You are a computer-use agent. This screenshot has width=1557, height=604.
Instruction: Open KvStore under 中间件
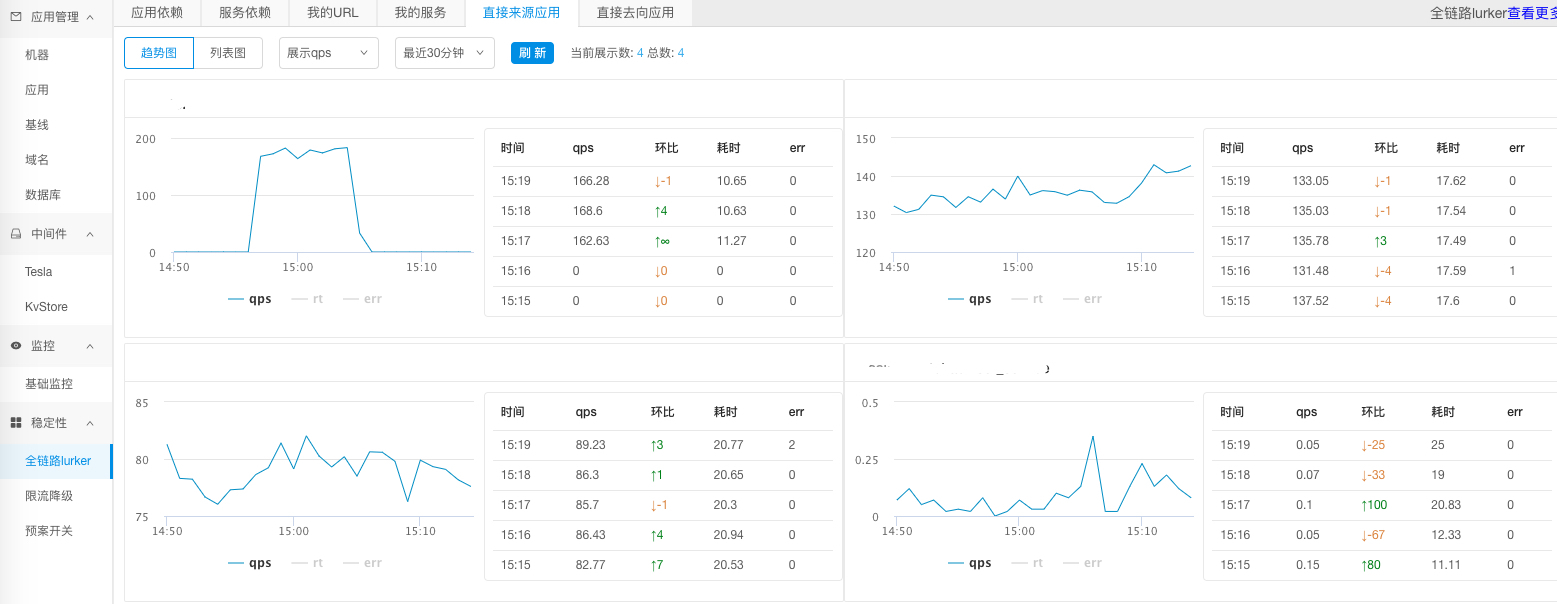tap(46, 307)
